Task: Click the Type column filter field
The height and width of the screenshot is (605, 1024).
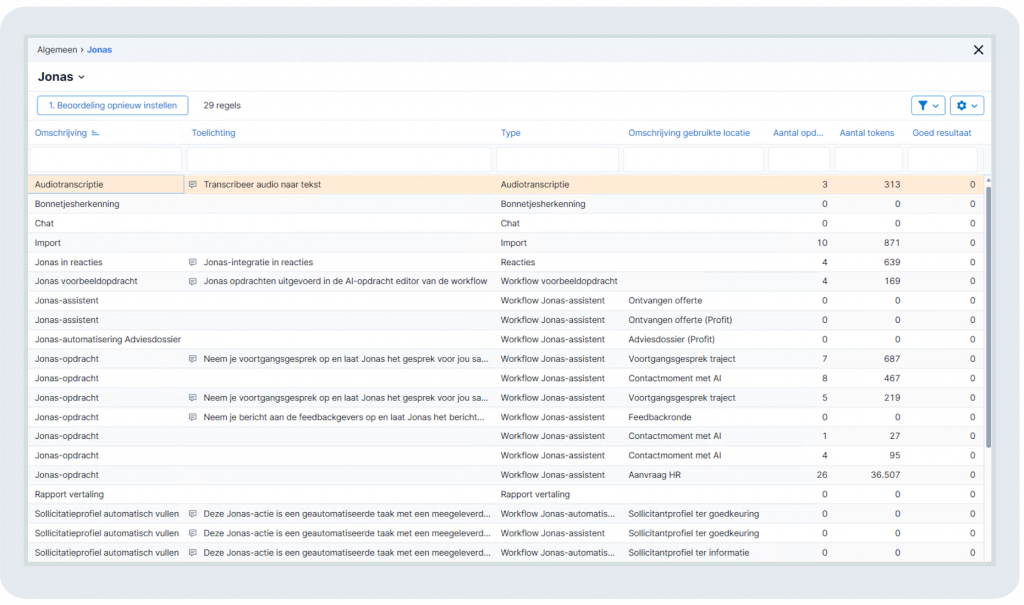Action: [557, 159]
